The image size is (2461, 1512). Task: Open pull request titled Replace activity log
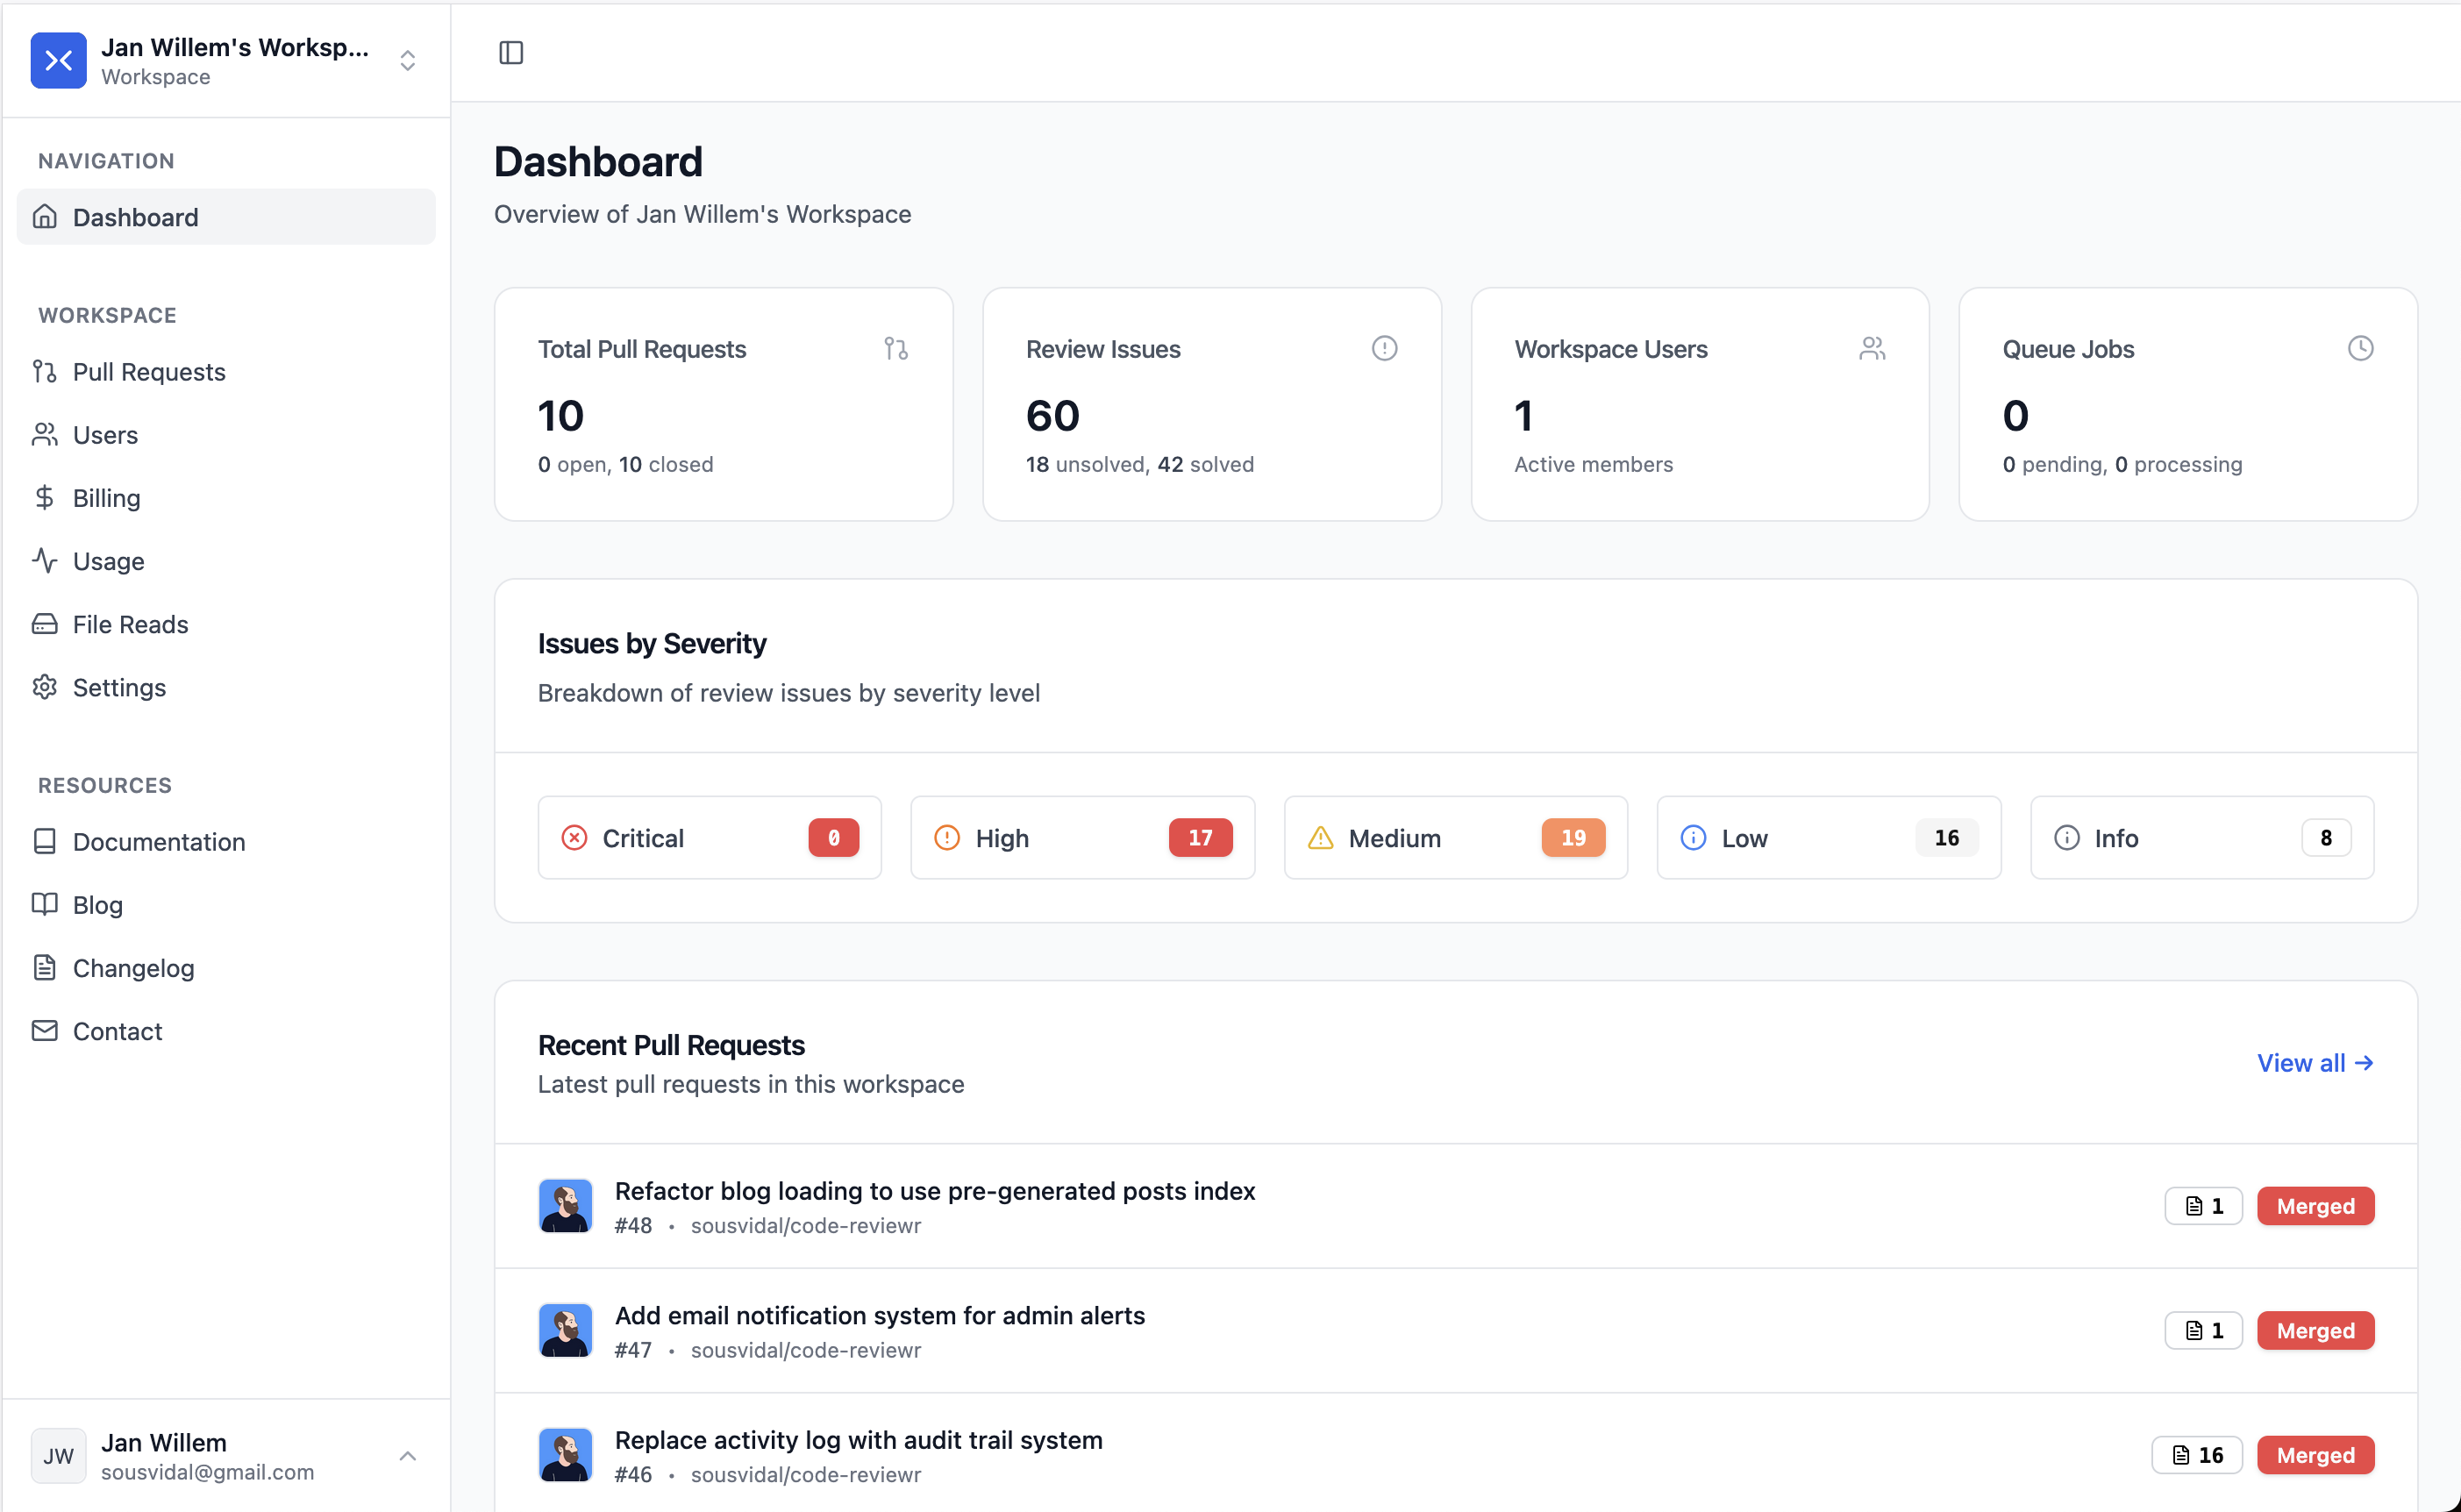click(858, 1440)
